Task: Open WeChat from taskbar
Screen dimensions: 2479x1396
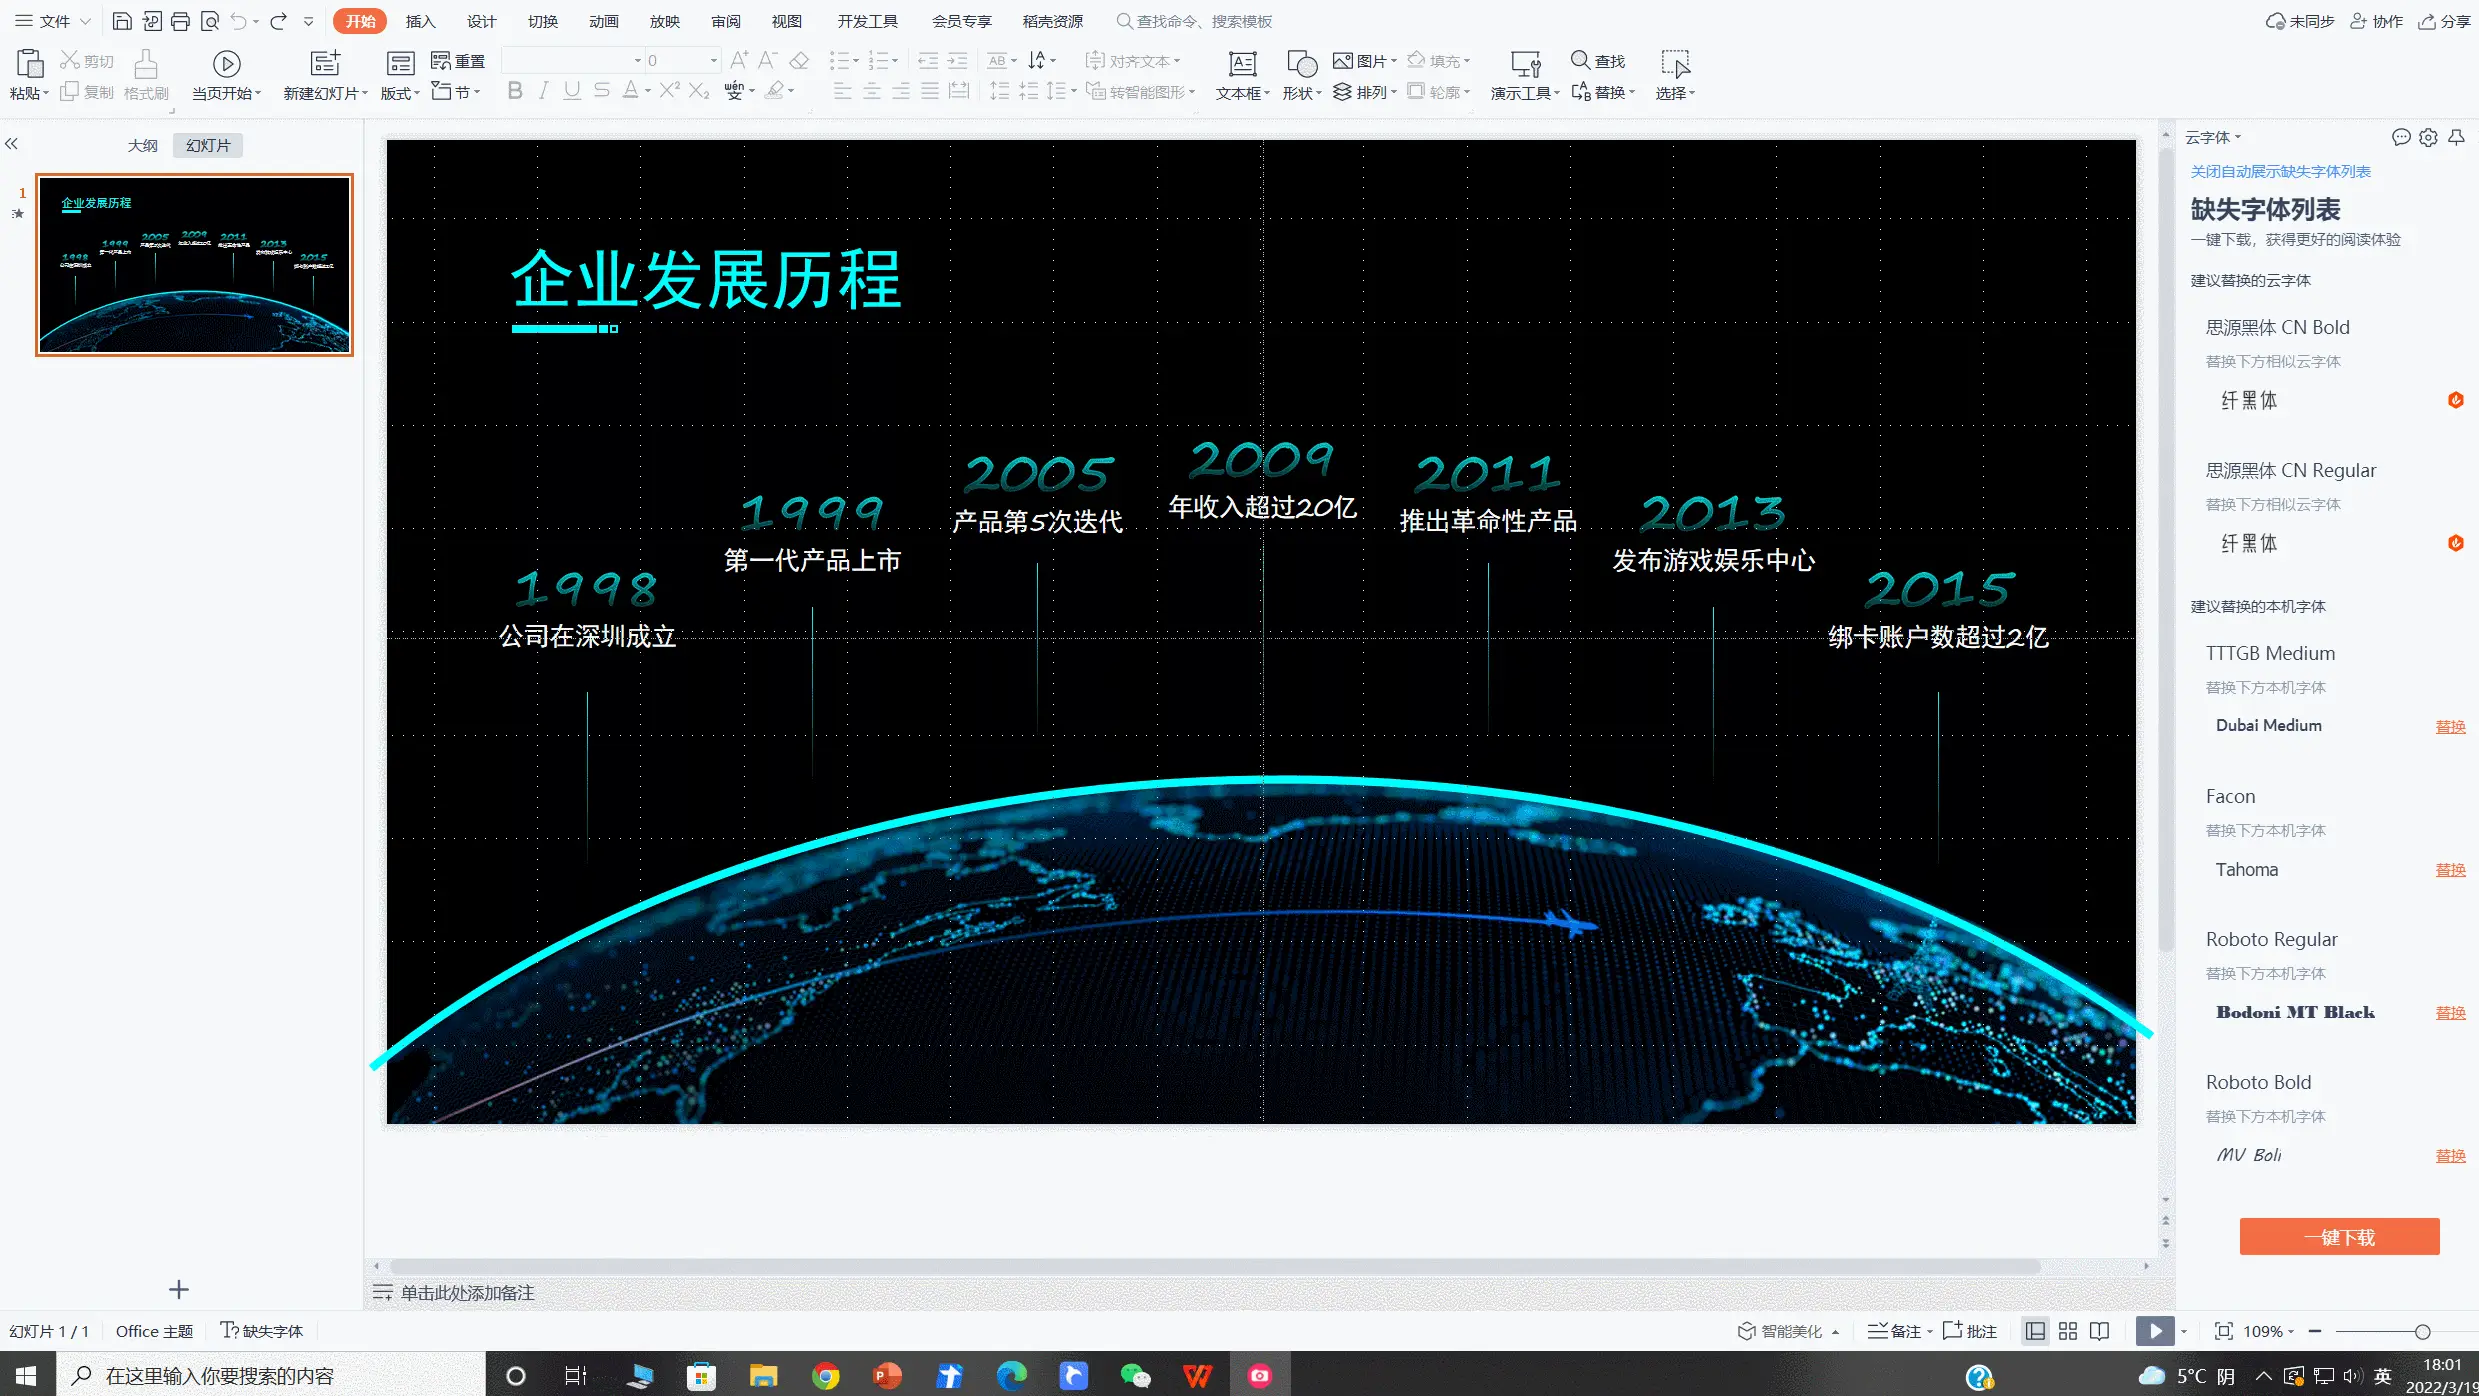Action: click(x=1135, y=1376)
